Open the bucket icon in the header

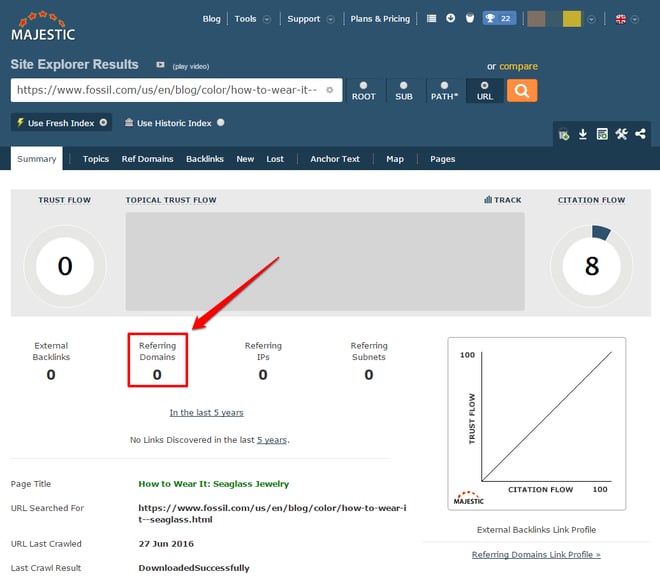(x=470, y=18)
